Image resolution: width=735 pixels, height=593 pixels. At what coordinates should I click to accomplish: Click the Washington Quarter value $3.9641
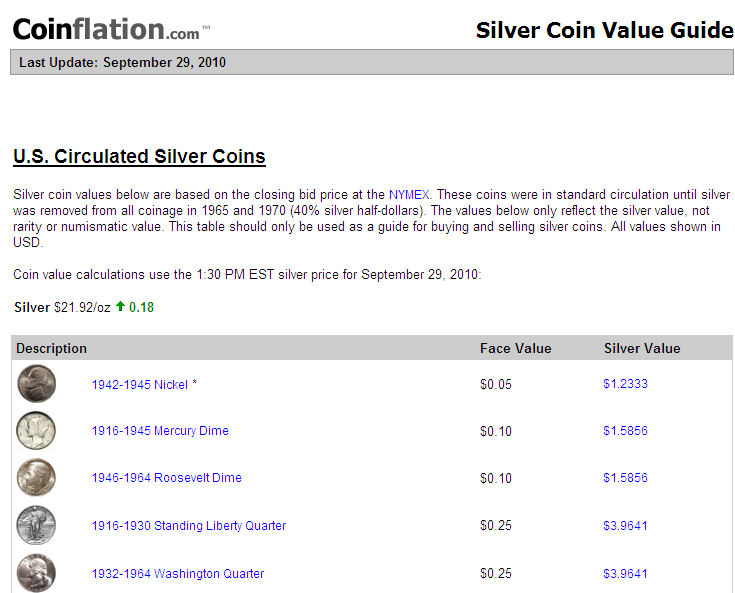[x=625, y=573]
